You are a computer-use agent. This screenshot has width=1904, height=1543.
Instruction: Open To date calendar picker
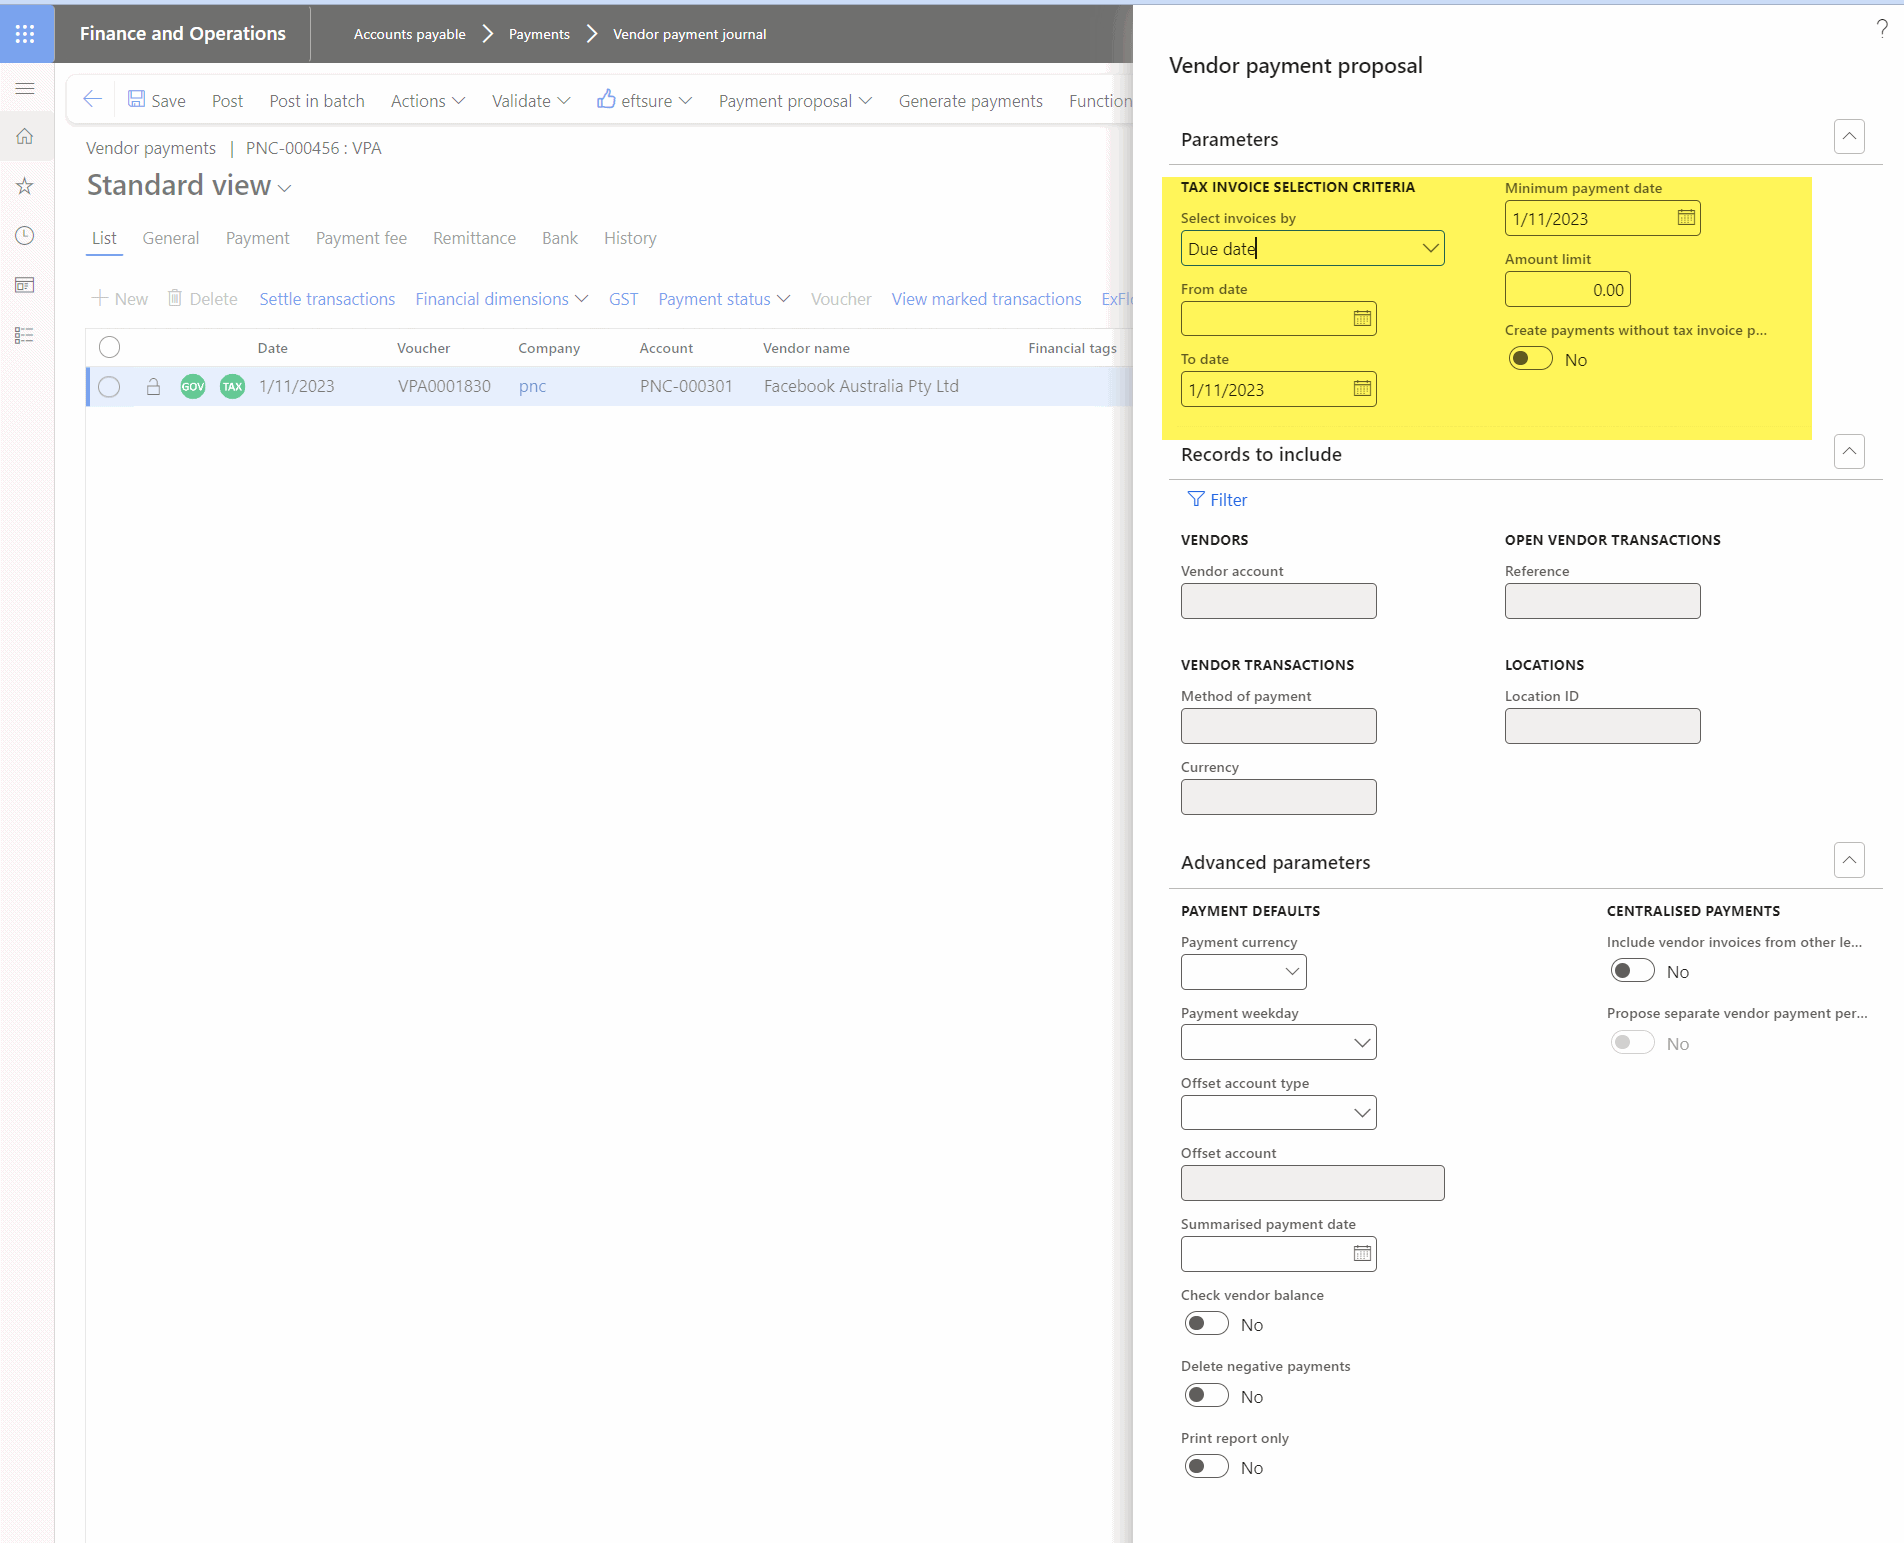tap(1362, 388)
